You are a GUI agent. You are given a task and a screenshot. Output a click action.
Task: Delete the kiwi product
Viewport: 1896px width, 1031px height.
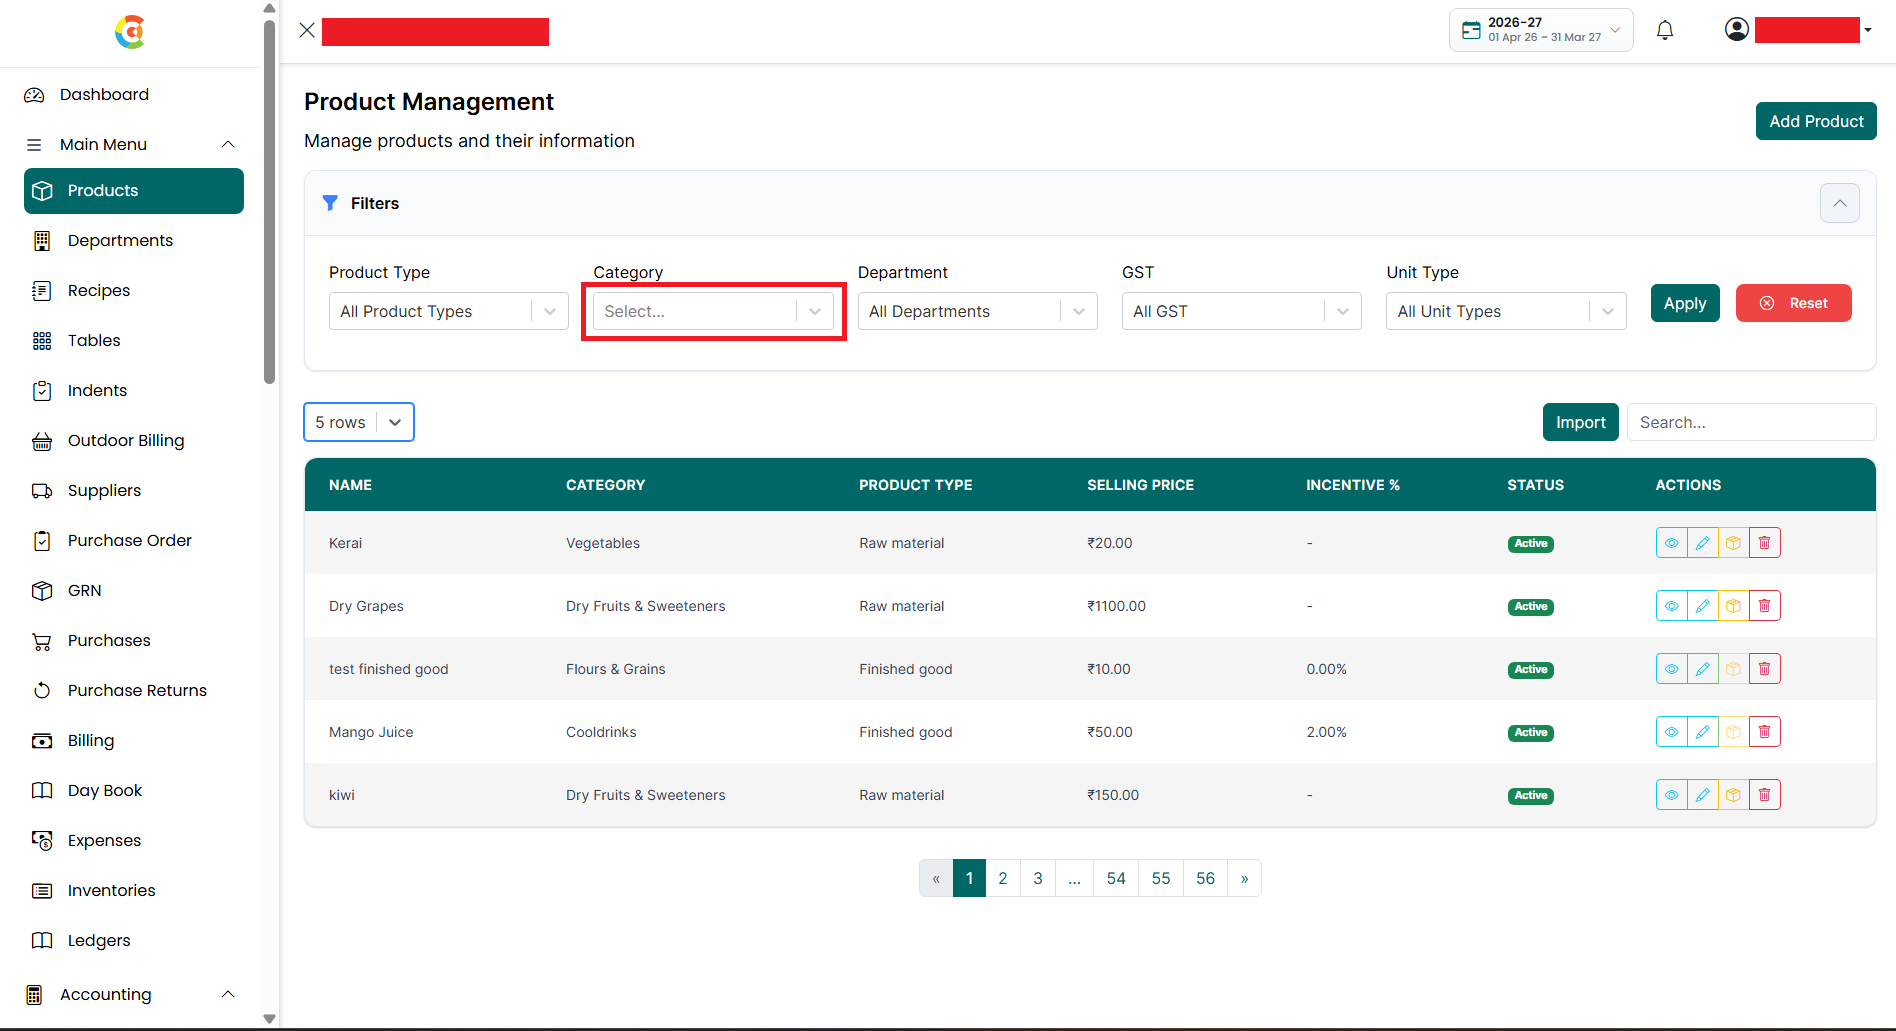coord(1764,795)
